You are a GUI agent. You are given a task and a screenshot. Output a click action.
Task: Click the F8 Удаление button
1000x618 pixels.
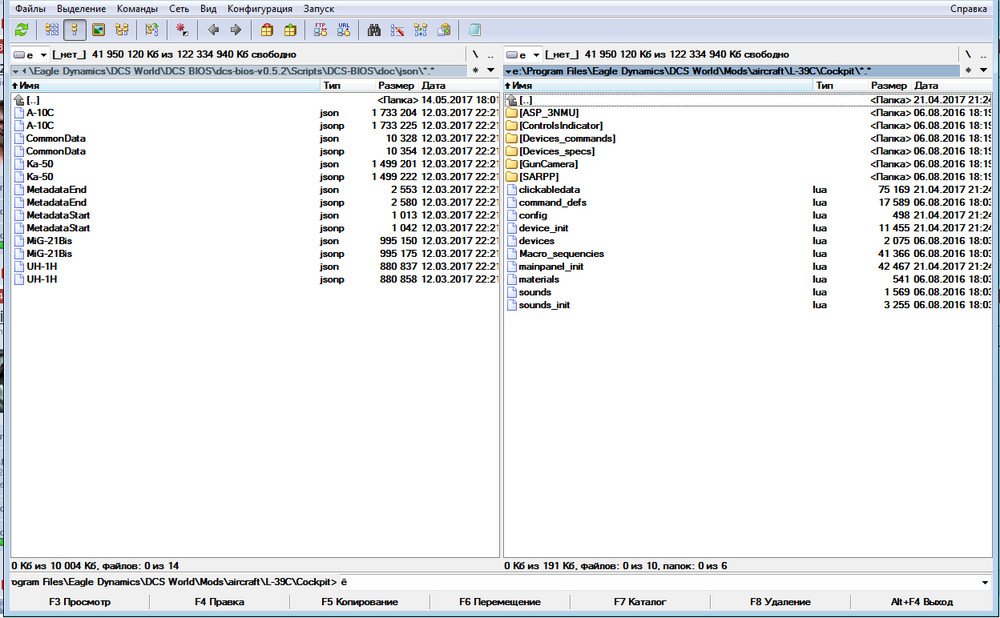tap(780, 601)
